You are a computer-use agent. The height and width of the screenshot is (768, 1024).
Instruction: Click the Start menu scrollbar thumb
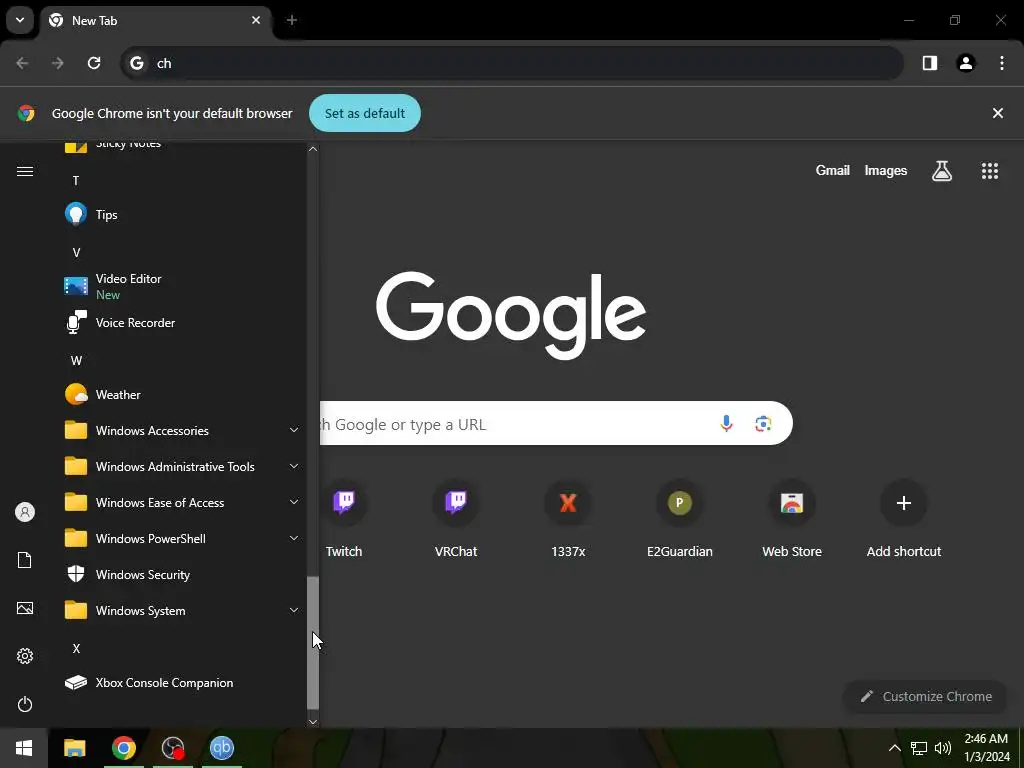[x=313, y=643]
